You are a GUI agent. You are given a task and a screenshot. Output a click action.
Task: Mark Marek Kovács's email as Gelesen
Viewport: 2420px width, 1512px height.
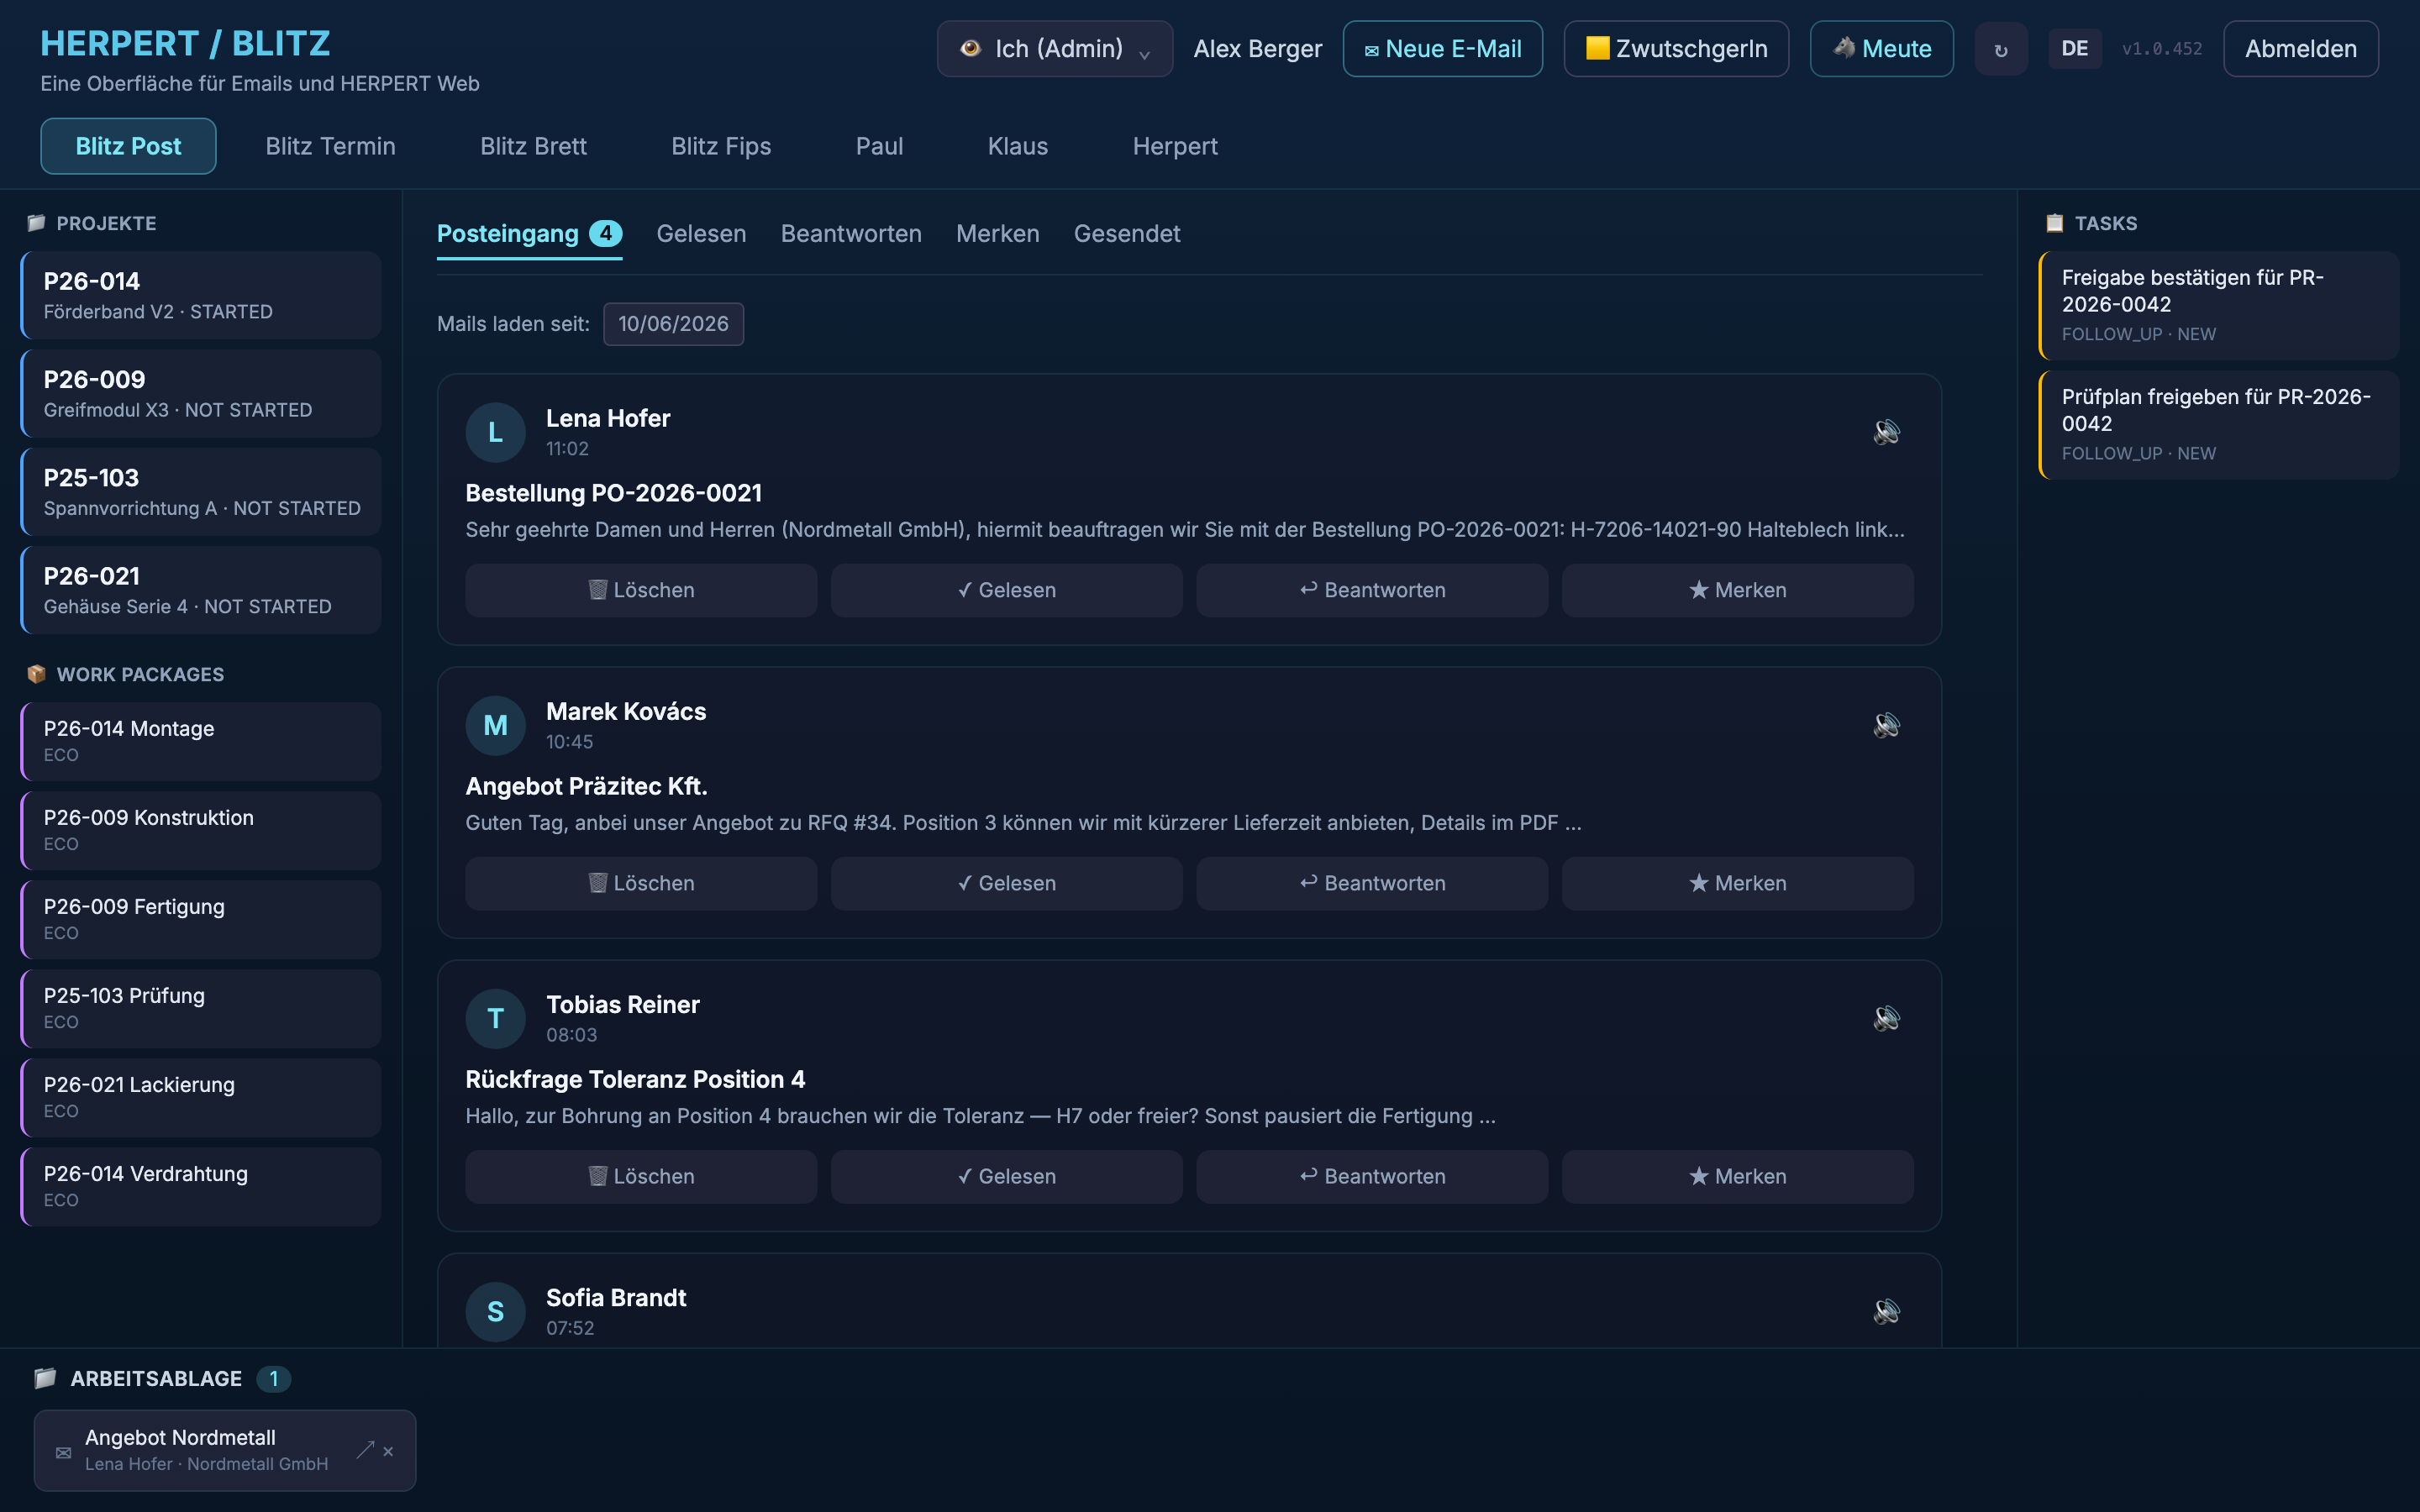[x=1006, y=883]
